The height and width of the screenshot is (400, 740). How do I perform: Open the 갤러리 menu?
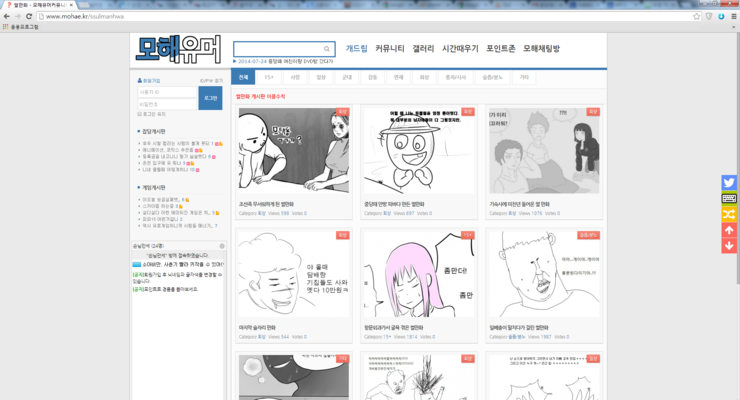pos(423,49)
